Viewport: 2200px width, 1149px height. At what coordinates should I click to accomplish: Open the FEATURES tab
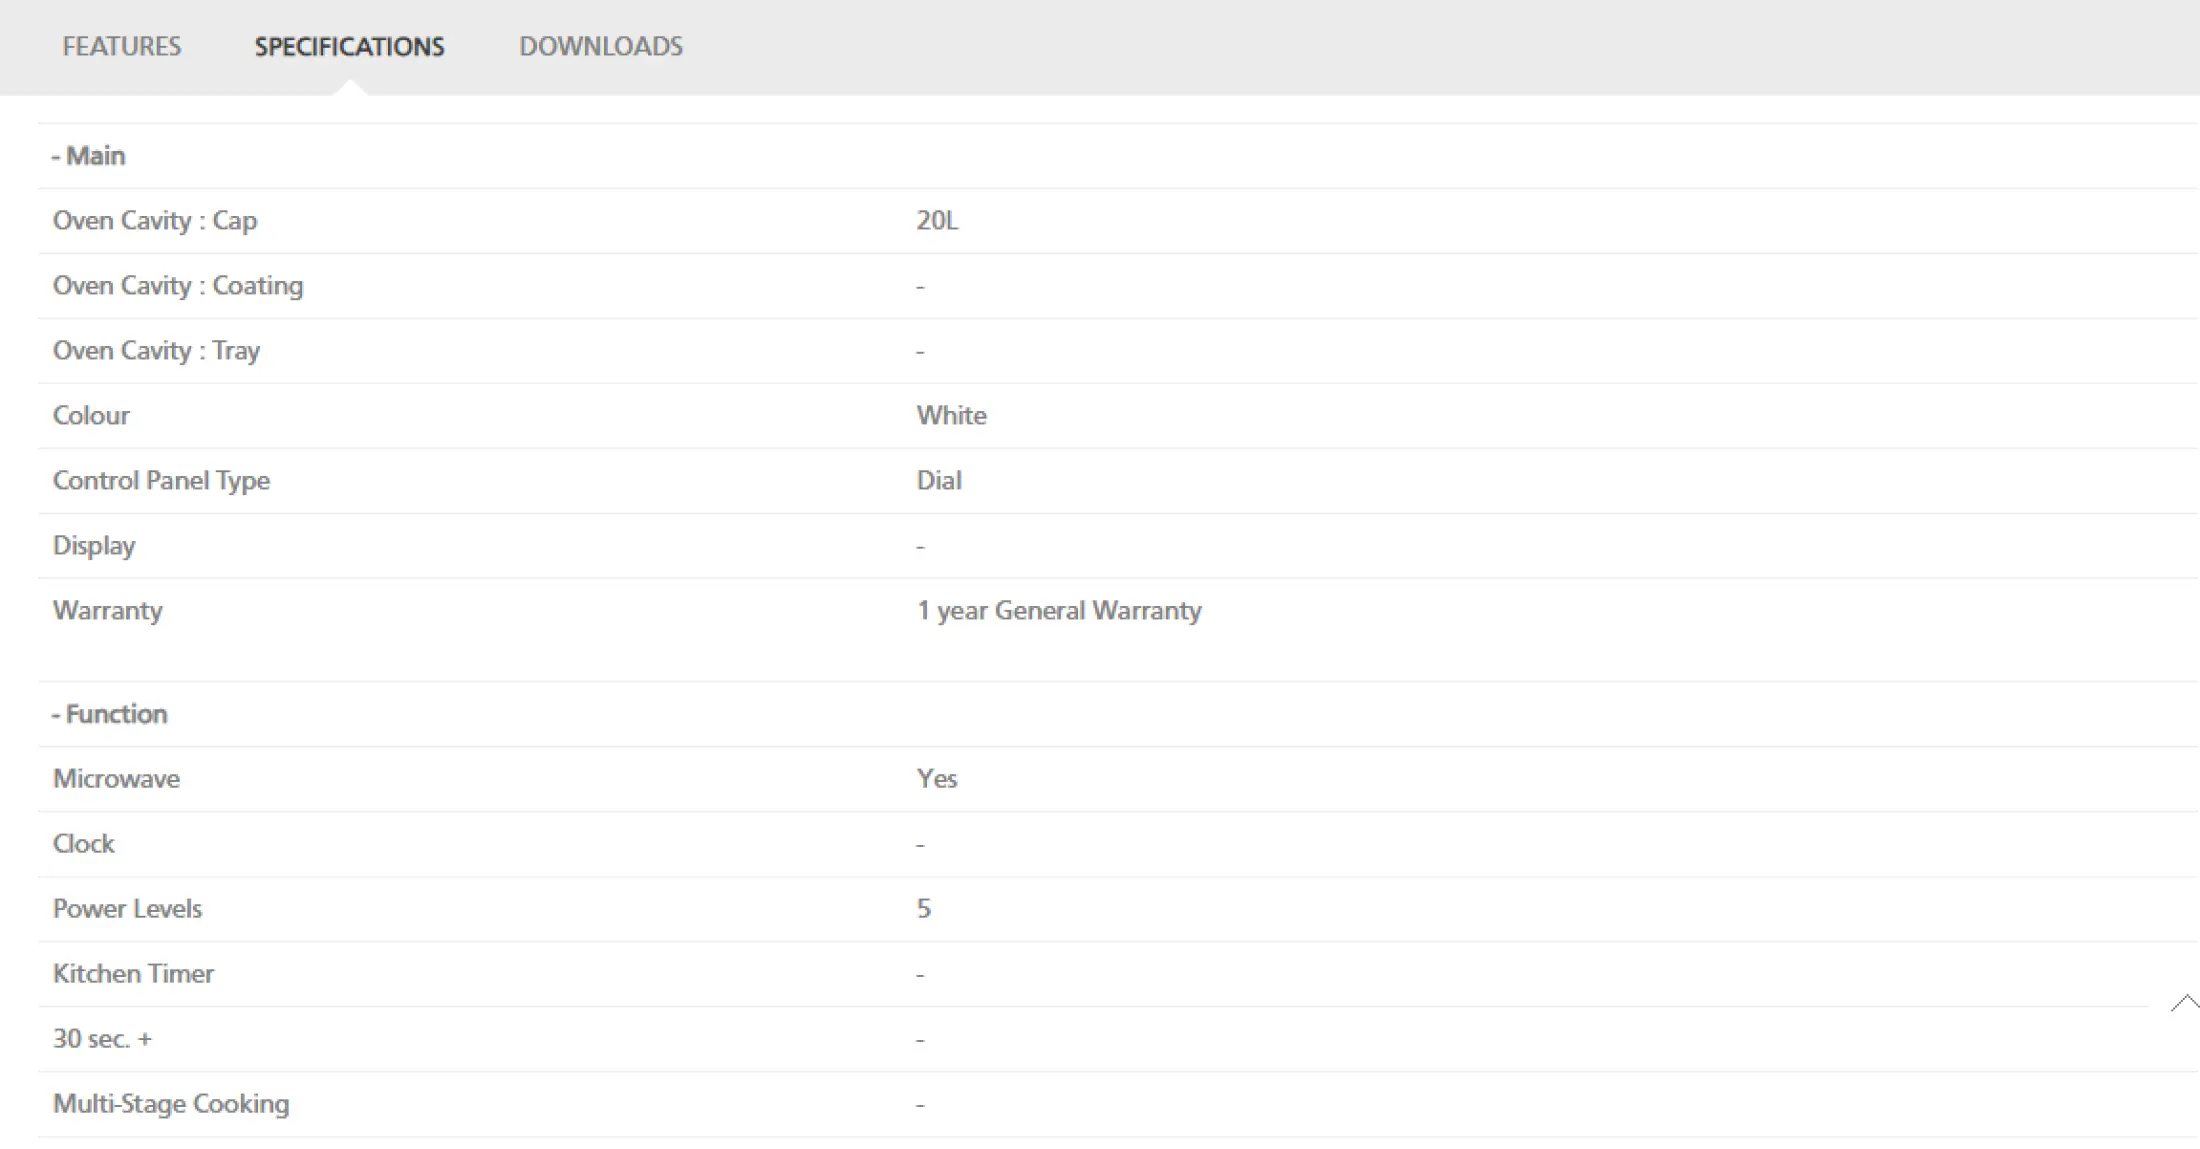pos(121,46)
